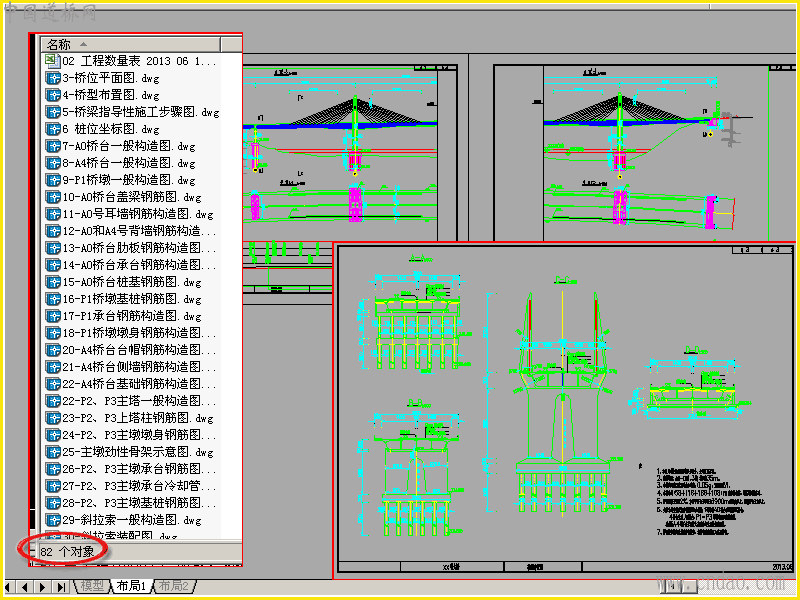Select the icon for 15-A0桥台桩基钢筋图.dwg
This screenshot has height=600, width=800.
(53, 282)
